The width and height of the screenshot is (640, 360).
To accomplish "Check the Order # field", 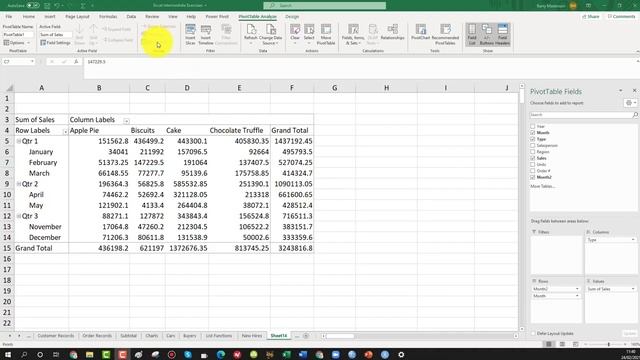I will [x=533, y=171].
